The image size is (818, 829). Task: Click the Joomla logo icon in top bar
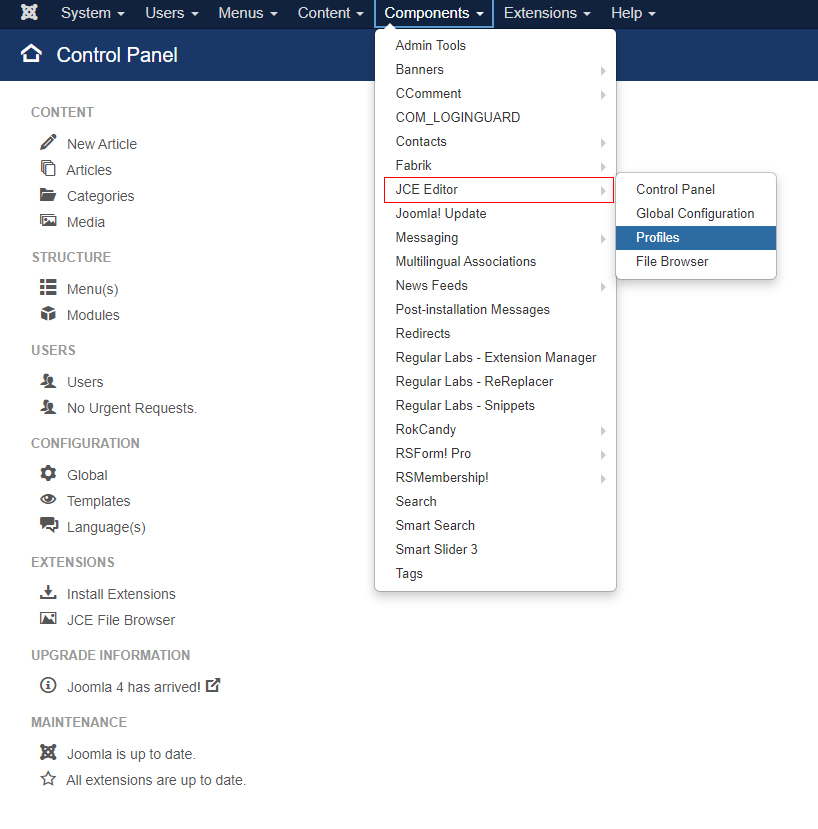[29, 12]
